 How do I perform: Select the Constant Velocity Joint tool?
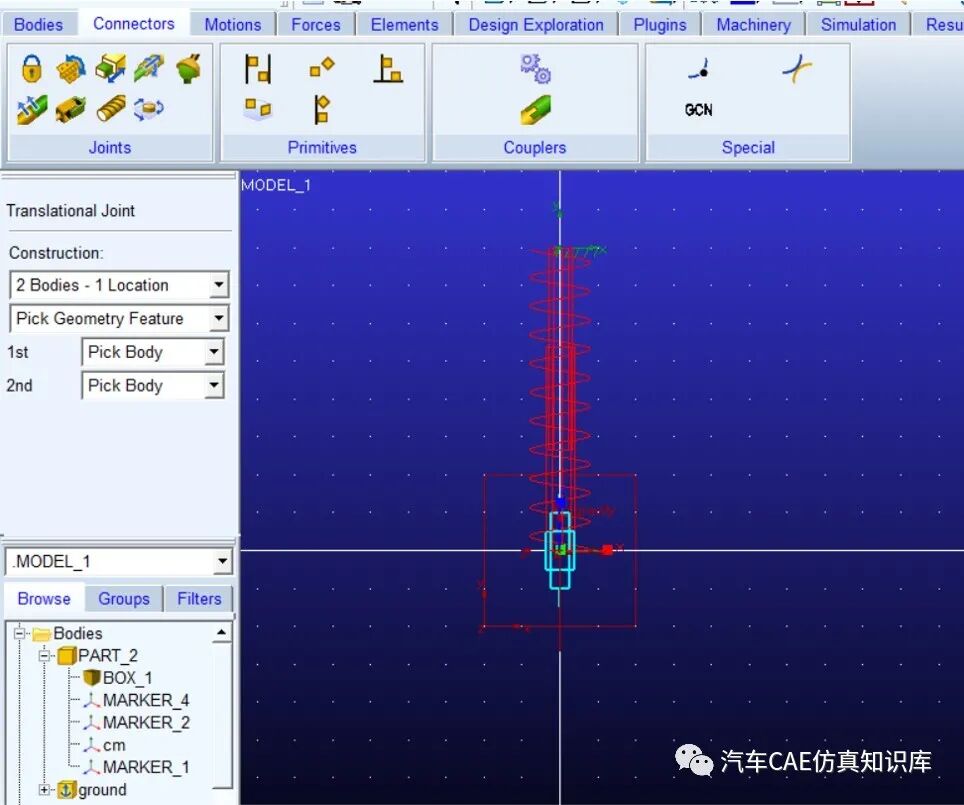pos(32,109)
